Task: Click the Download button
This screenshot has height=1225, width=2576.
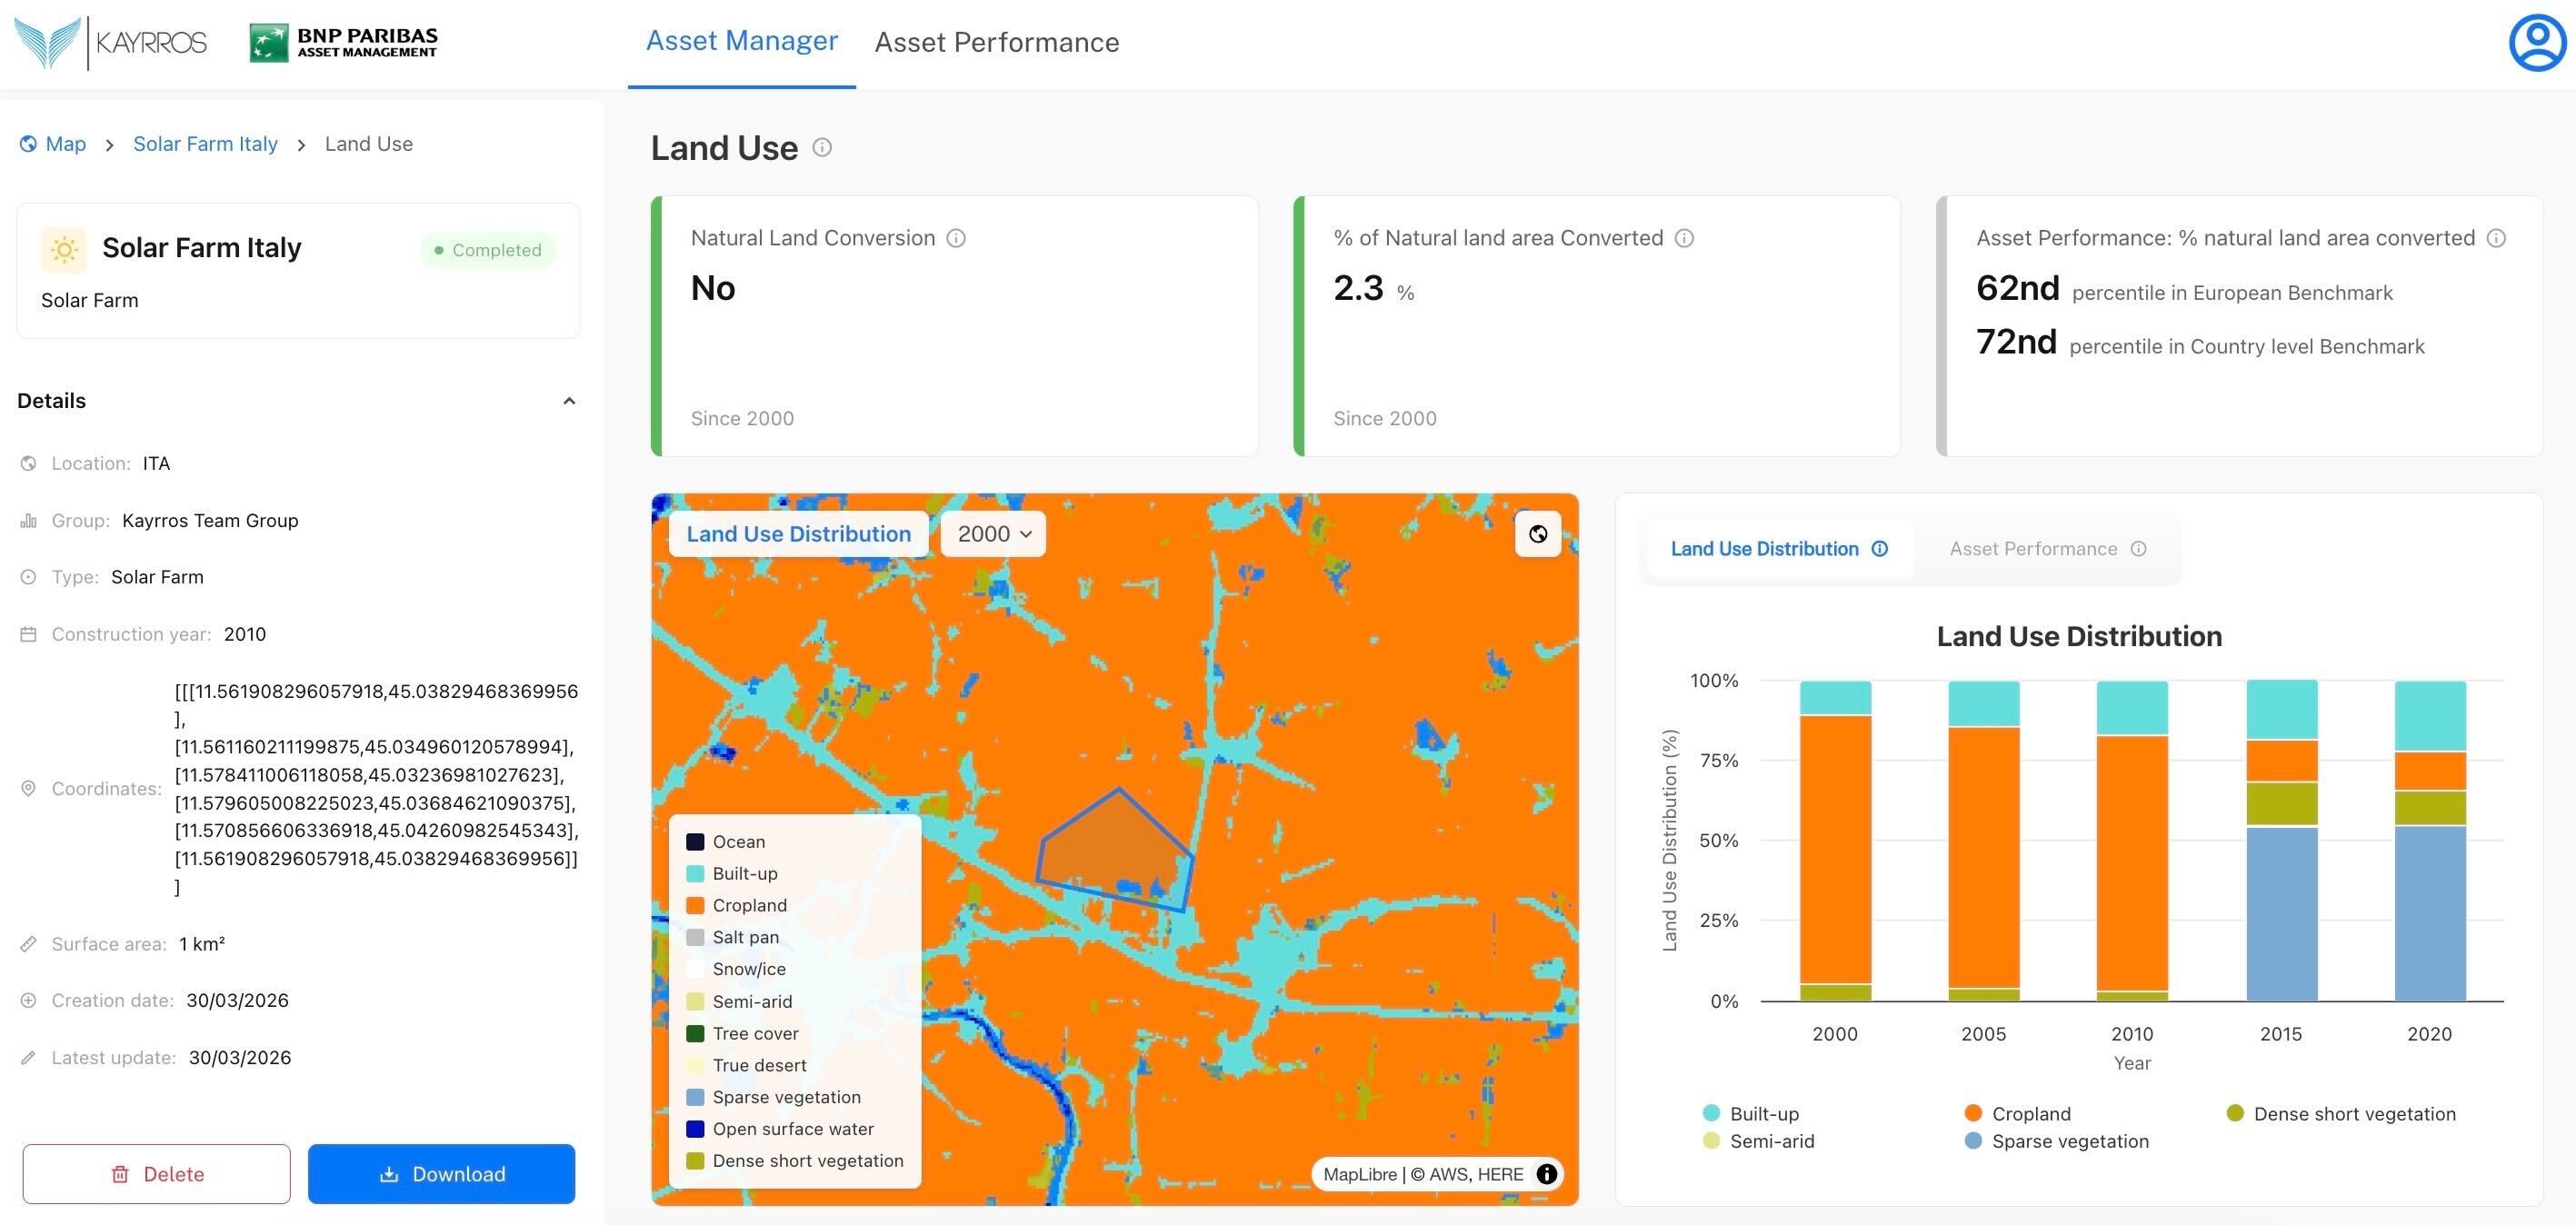Action: [x=441, y=1174]
